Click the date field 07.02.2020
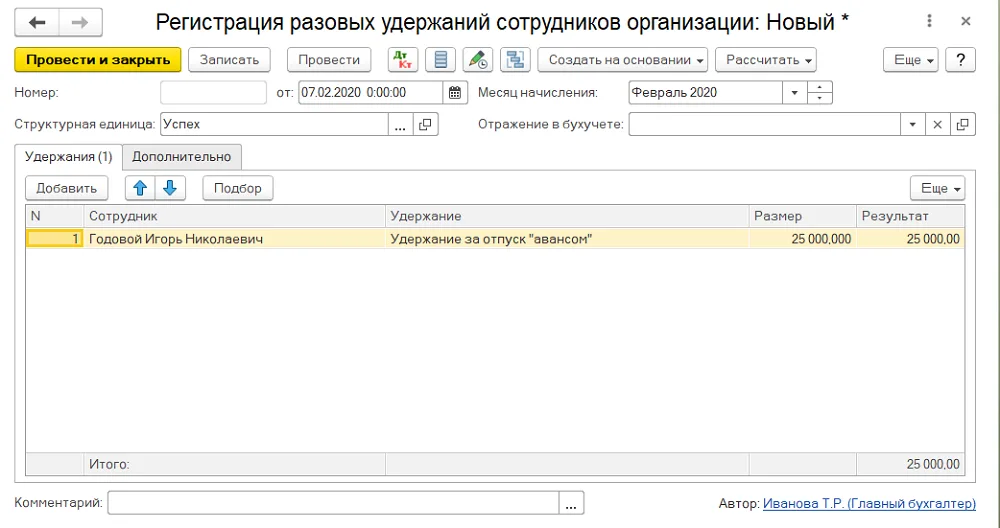1000x528 pixels. [371, 92]
